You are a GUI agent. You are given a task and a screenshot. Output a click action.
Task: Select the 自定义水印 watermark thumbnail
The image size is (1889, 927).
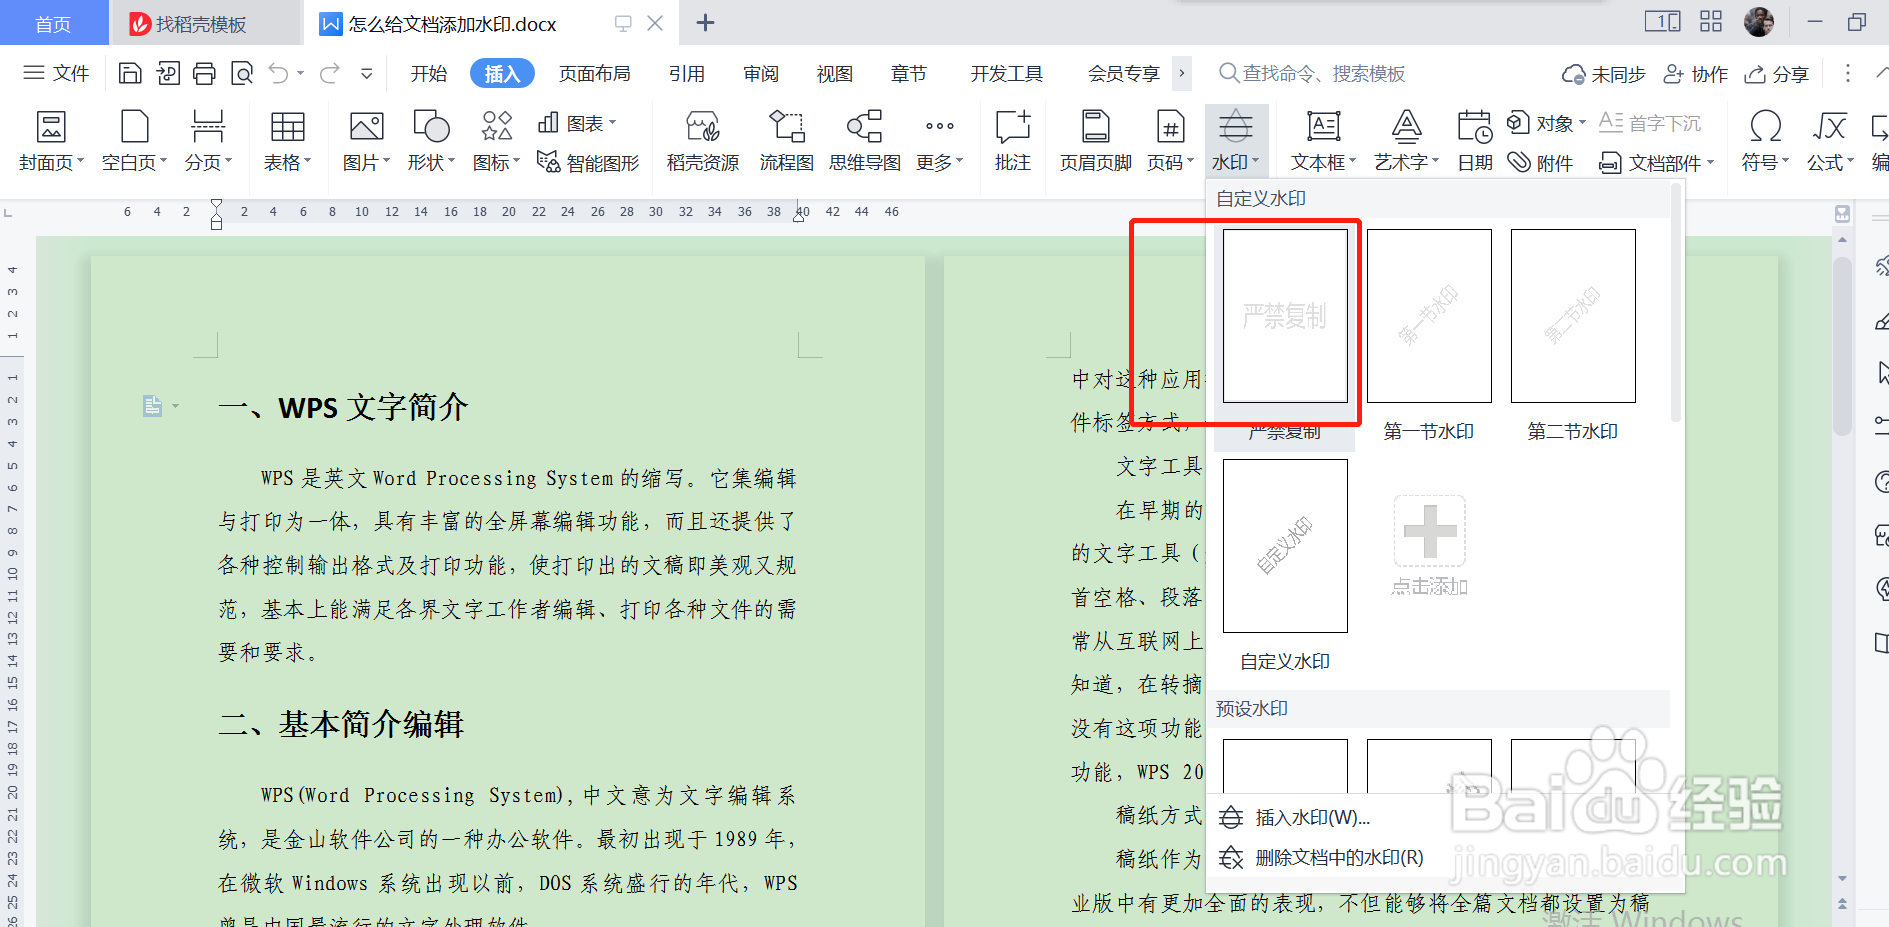click(x=1285, y=546)
